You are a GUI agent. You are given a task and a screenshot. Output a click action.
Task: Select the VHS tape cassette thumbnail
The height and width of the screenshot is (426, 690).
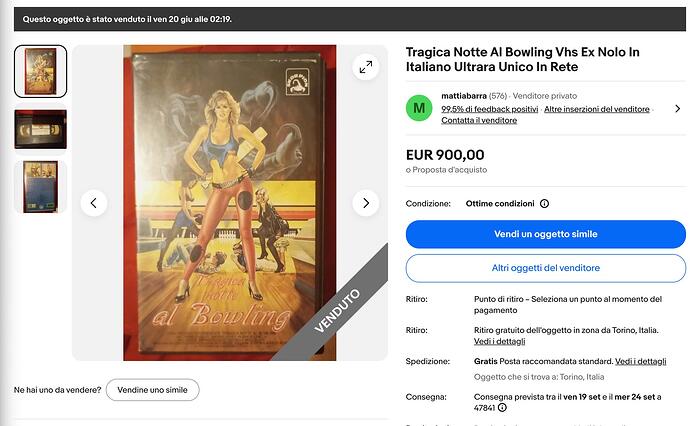tap(40, 129)
